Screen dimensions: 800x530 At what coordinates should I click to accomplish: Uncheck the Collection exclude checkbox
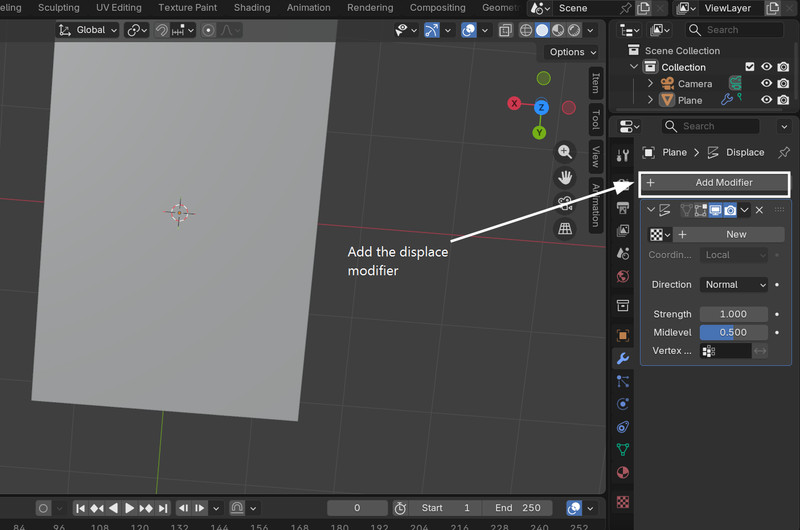tap(749, 67)
